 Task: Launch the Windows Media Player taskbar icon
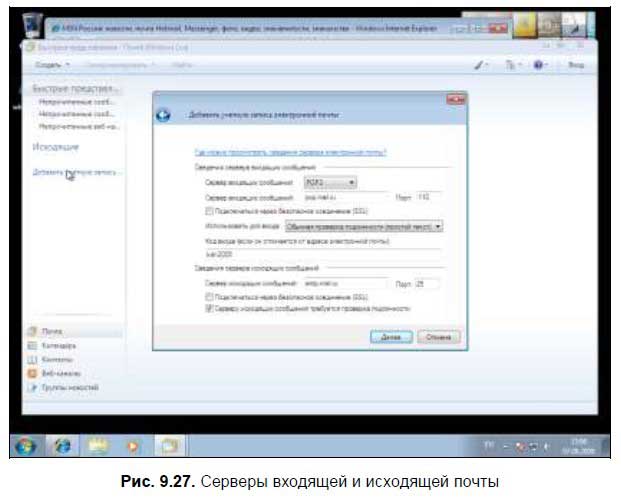pyautogui.click(x=133, y=446)
